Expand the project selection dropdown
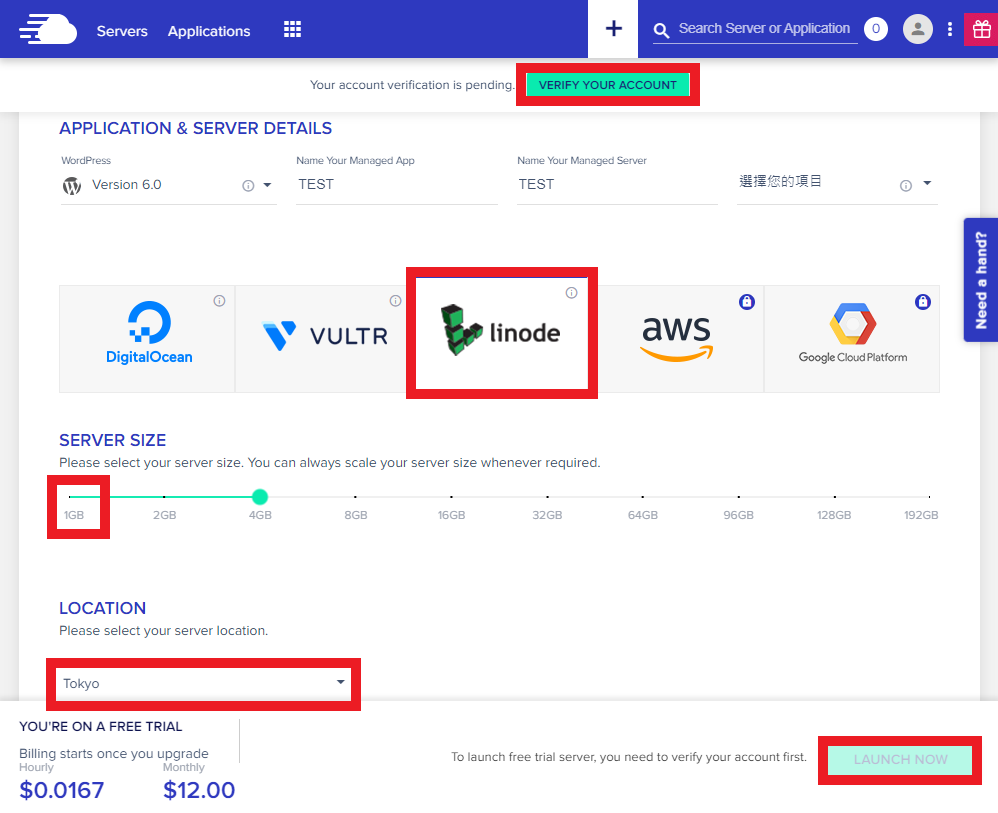This screenshot has height=813, width=998. (x=927, y=183)
